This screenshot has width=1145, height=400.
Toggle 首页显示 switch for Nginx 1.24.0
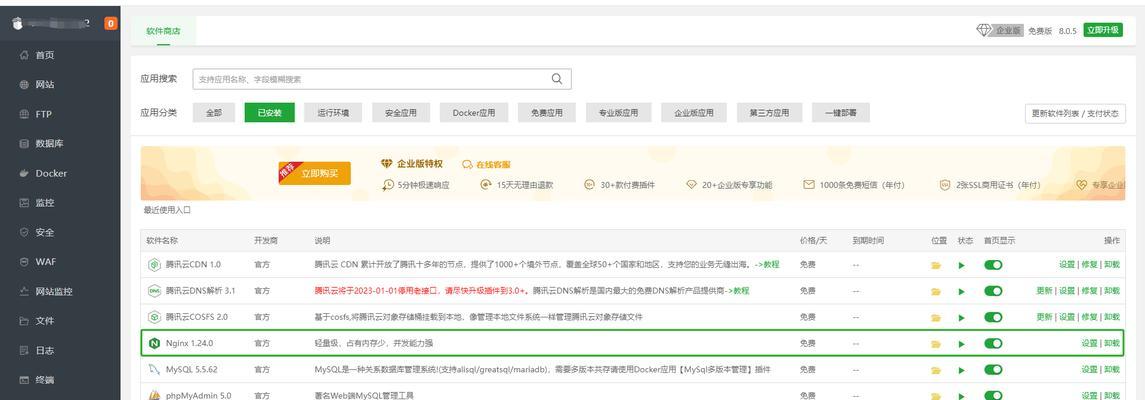[993, 344]
